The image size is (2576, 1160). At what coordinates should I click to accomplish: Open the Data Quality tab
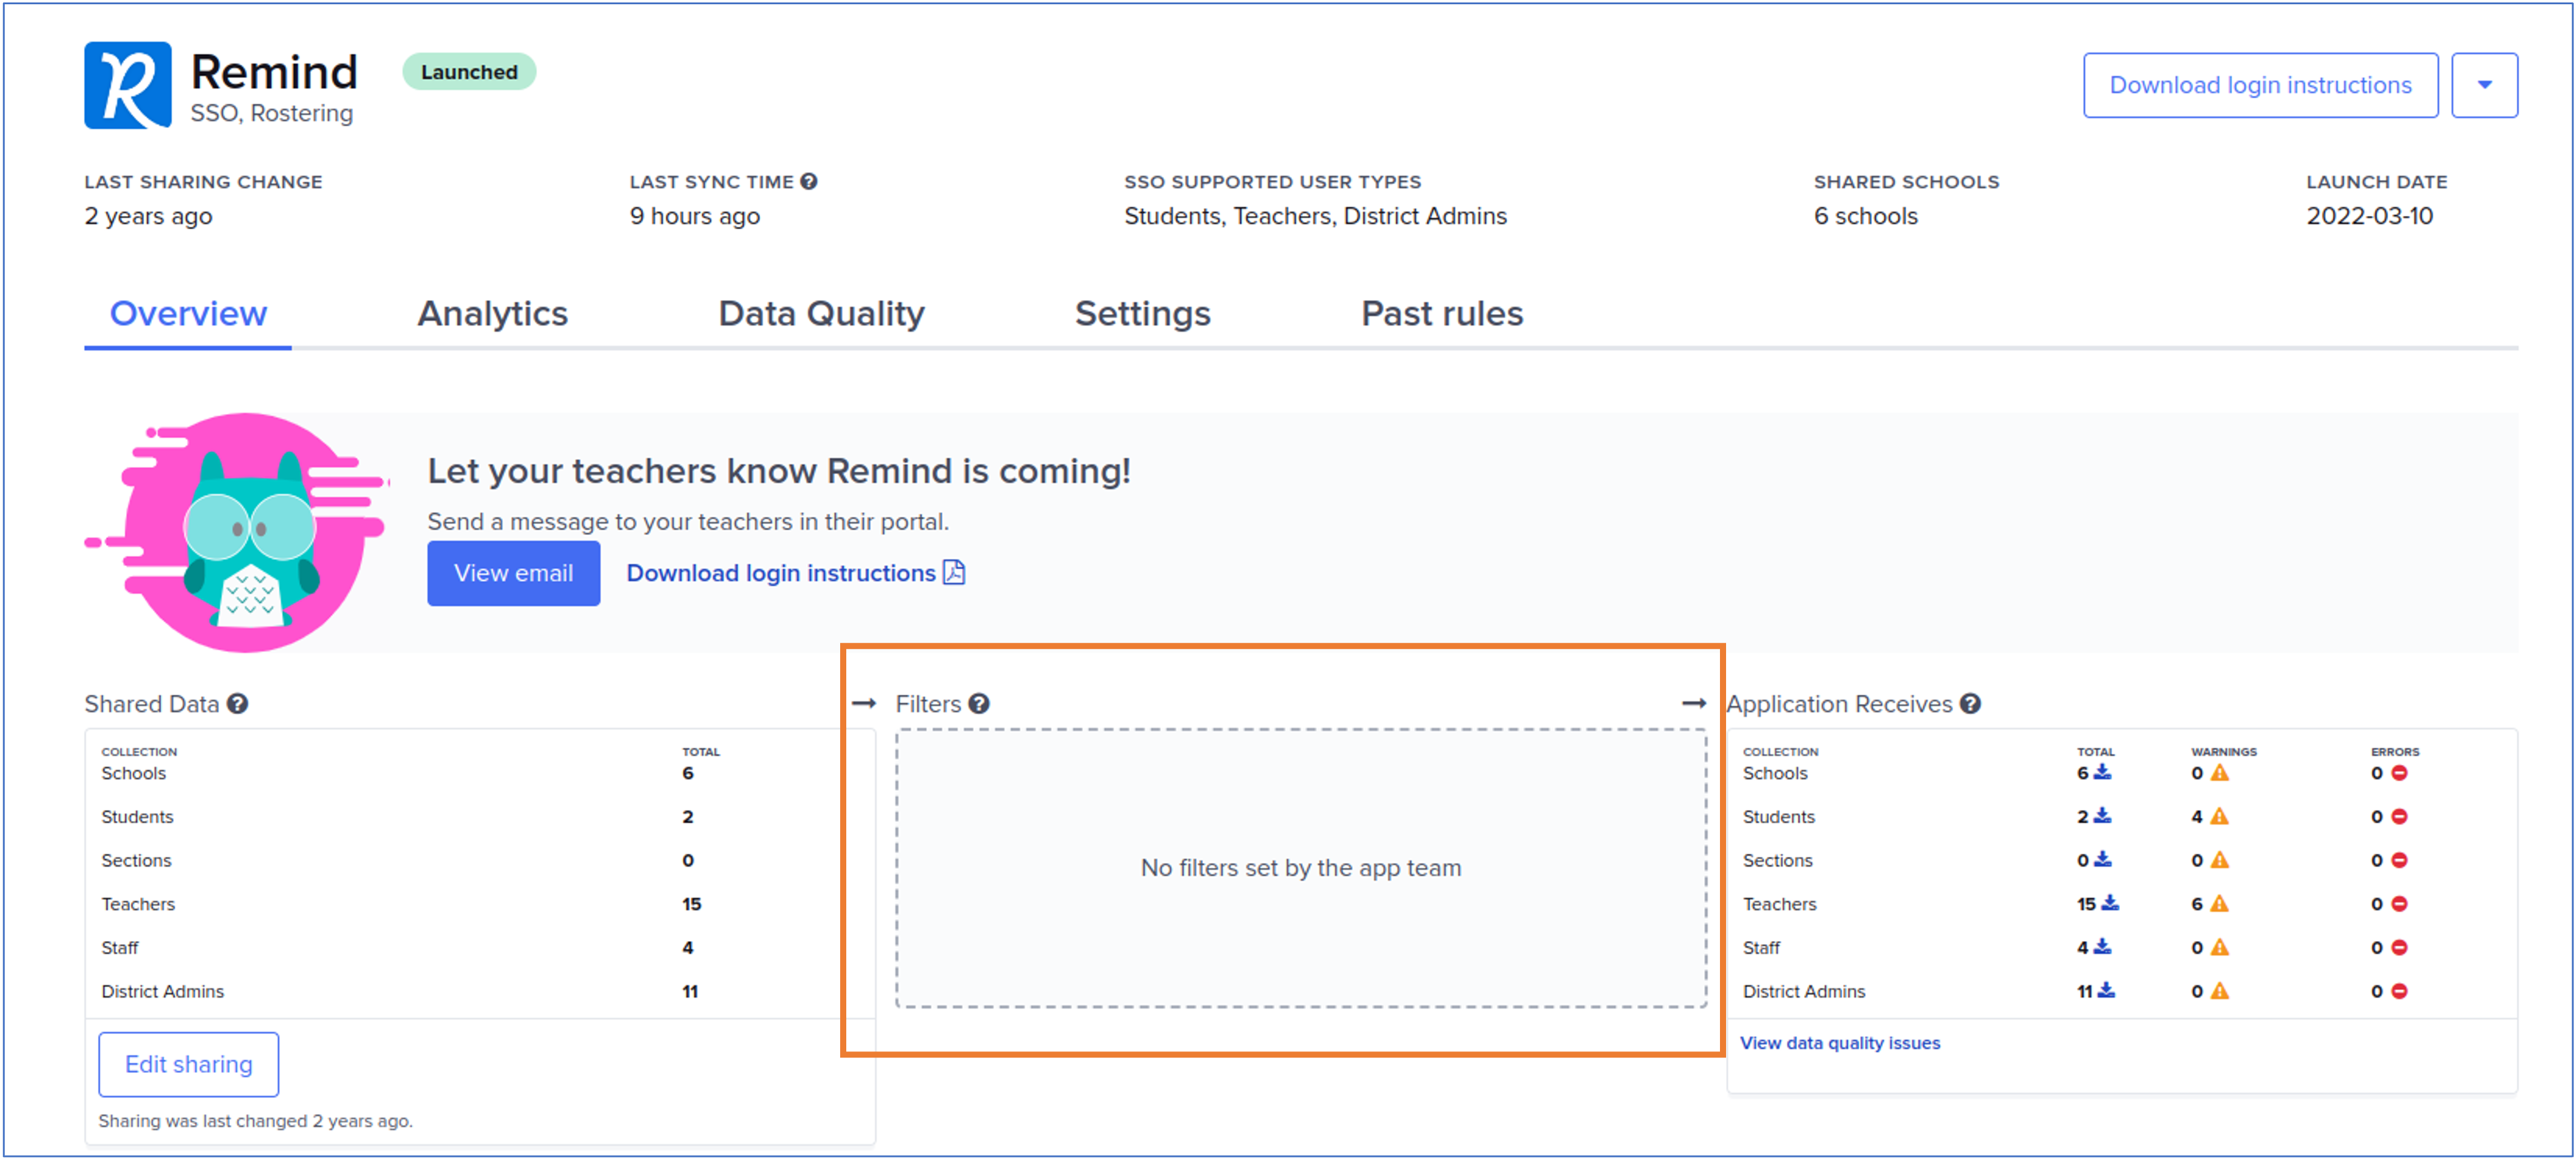821,314
